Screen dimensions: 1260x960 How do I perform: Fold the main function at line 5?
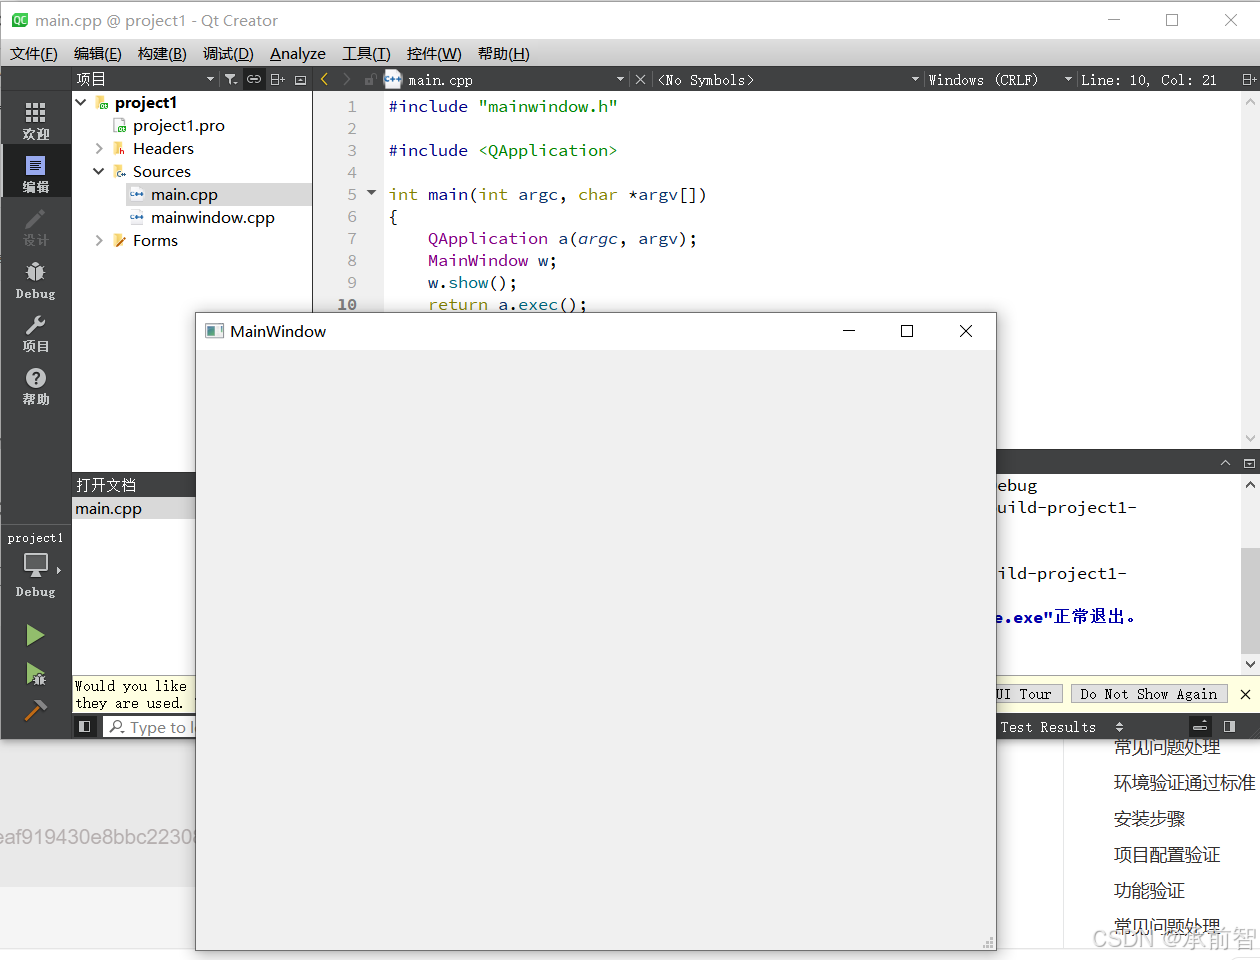click(372, 193)
